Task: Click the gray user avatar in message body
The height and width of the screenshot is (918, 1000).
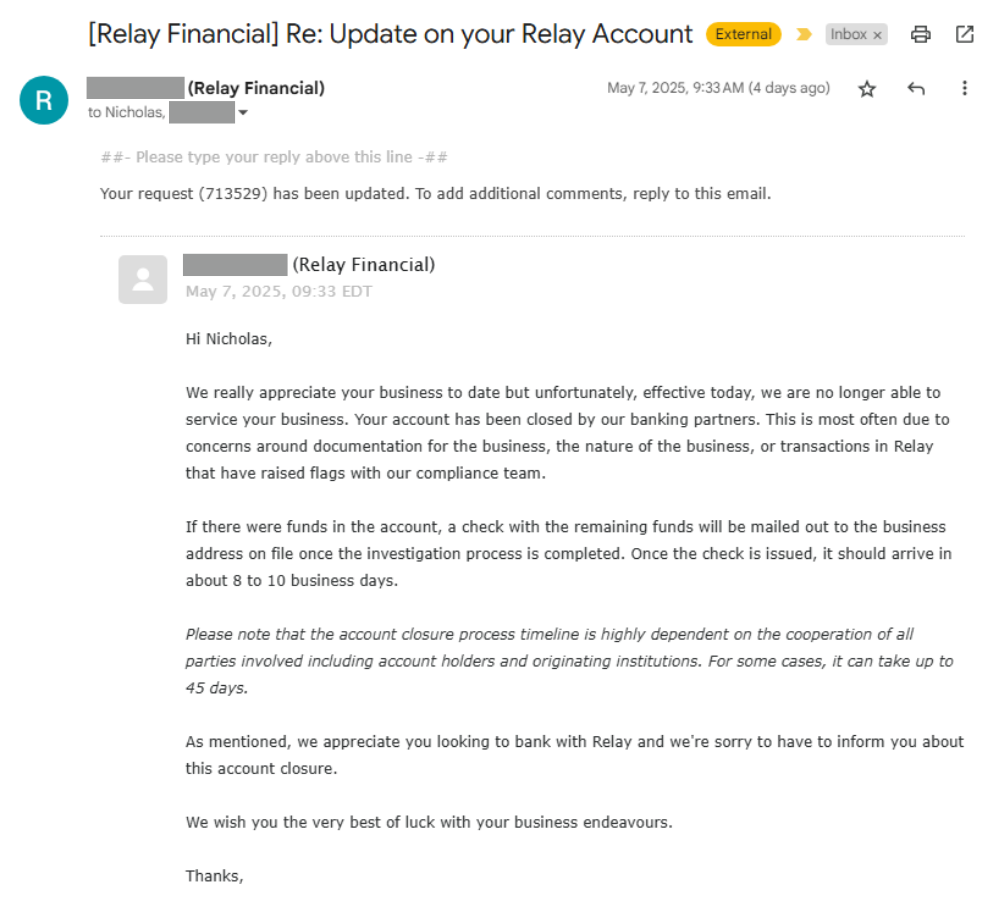Action: pyautogui.click(x=143, y=279)
